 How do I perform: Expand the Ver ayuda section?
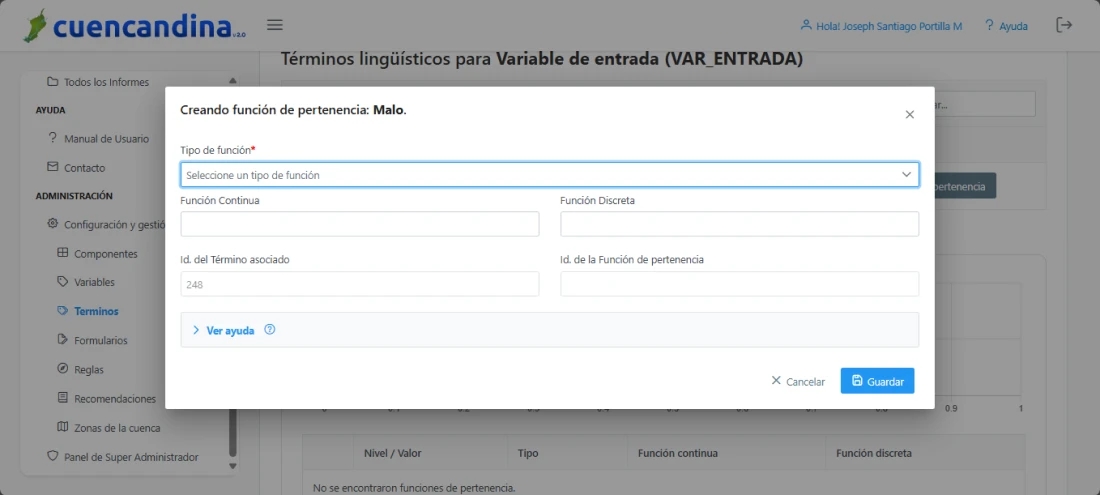tap(230, 330)
